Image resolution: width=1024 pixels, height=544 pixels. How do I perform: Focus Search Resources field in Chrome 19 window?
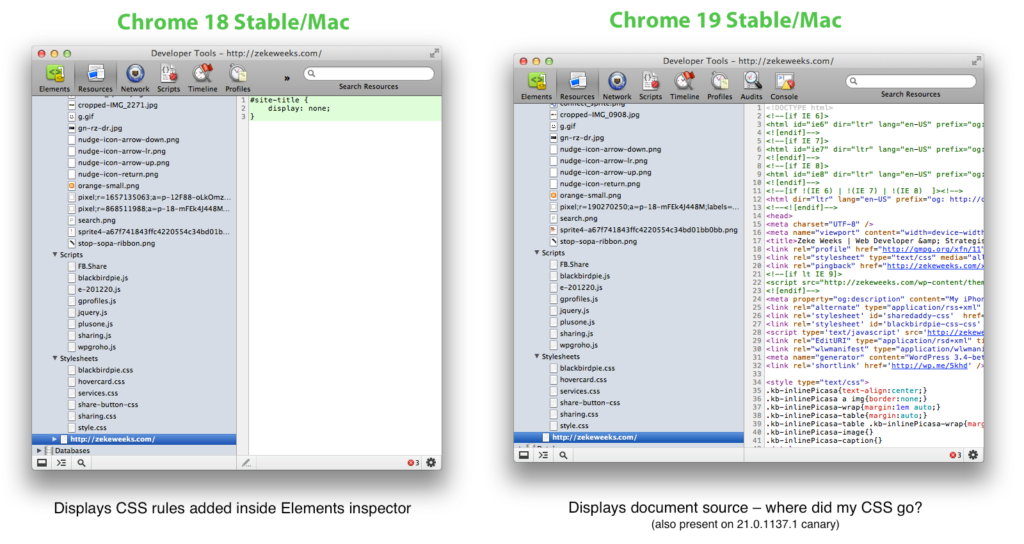coord(911,81)
